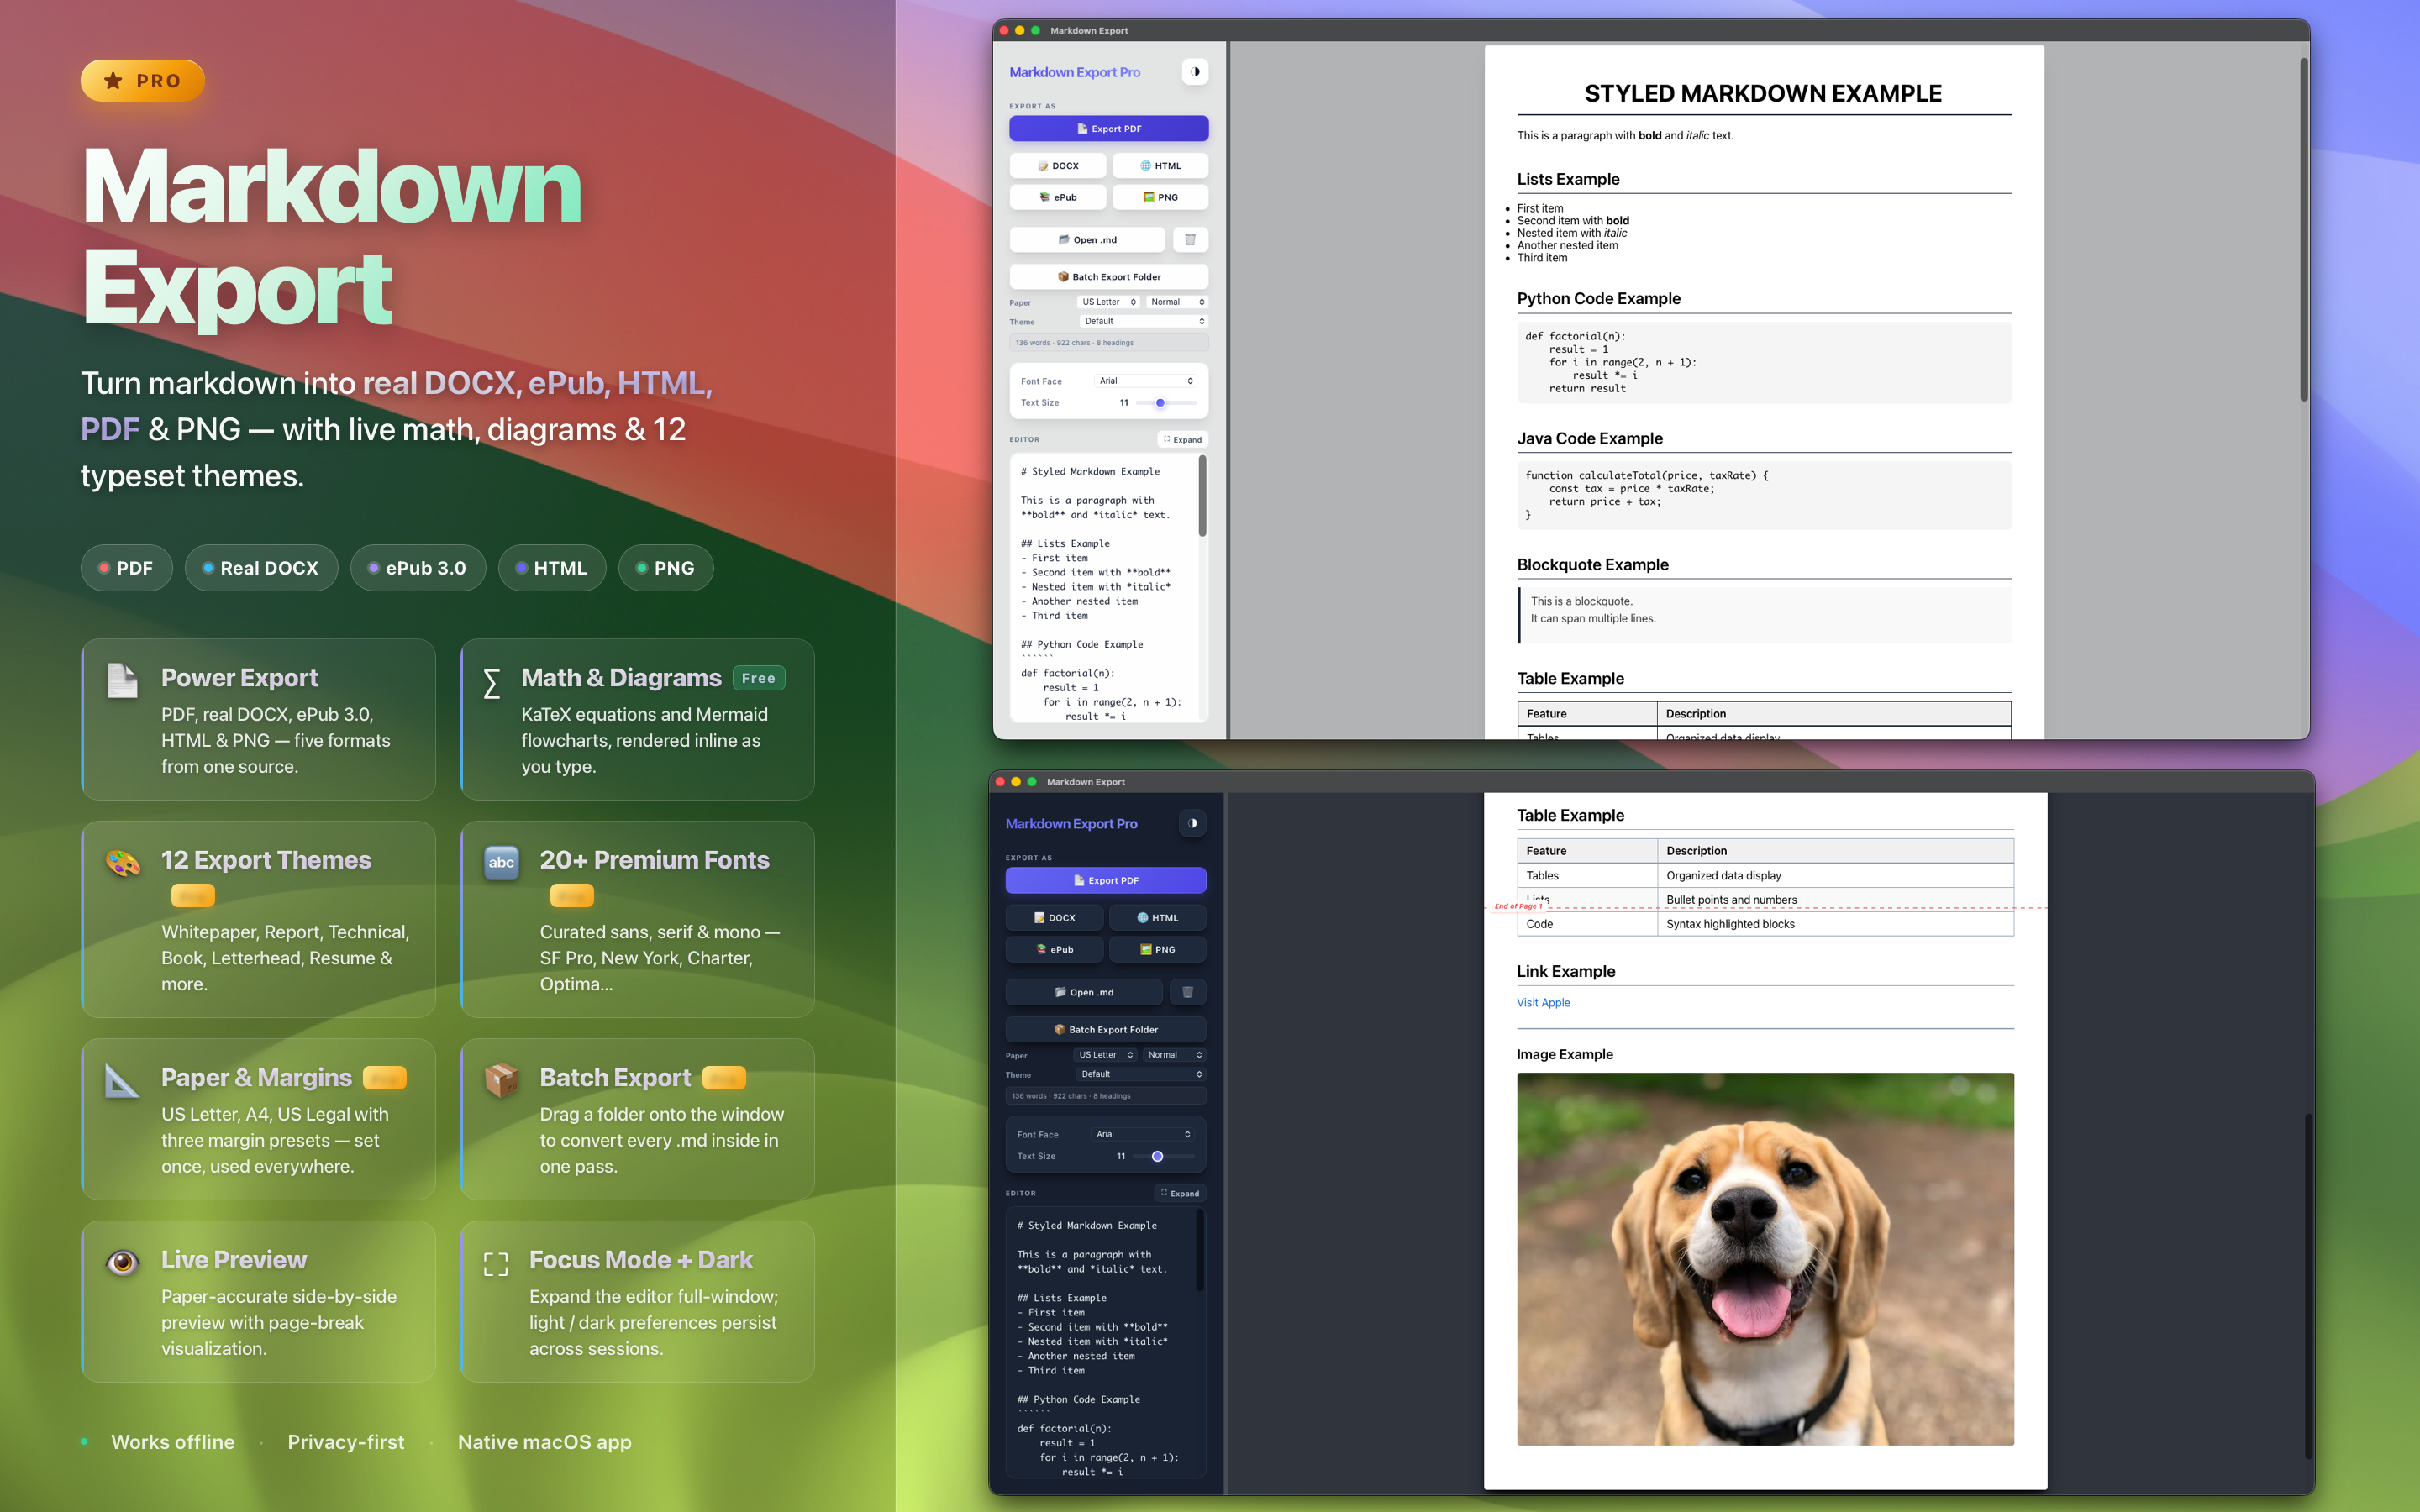Viewport: 2420px width, 1512px height.
Task: Export as PNG in the dark window
Action: [x=1157, y=949]
